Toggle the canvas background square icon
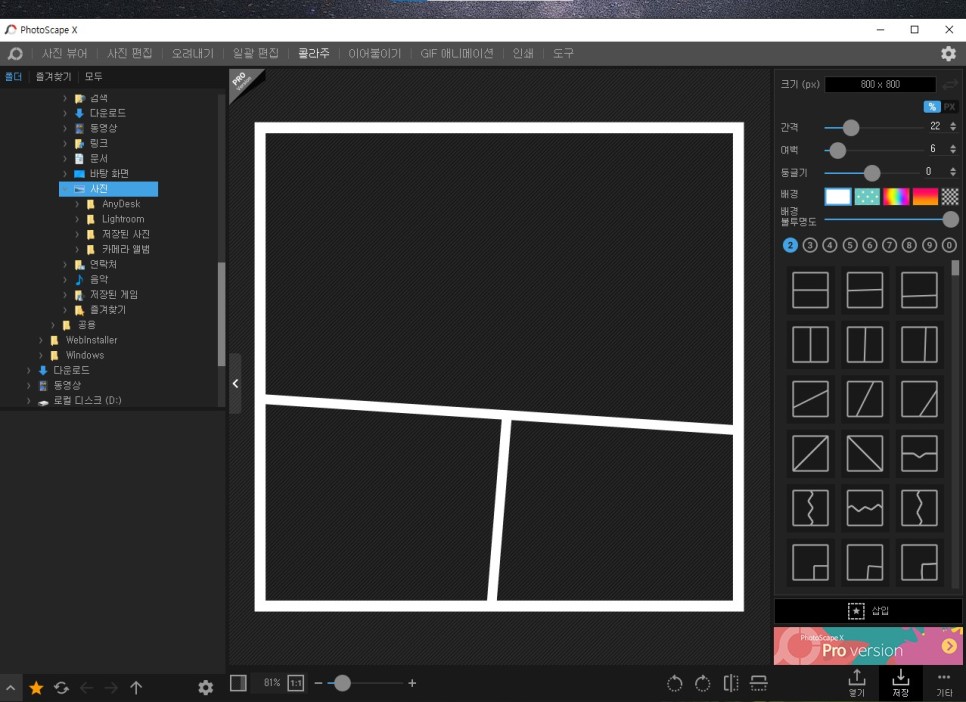 (238, 683)
